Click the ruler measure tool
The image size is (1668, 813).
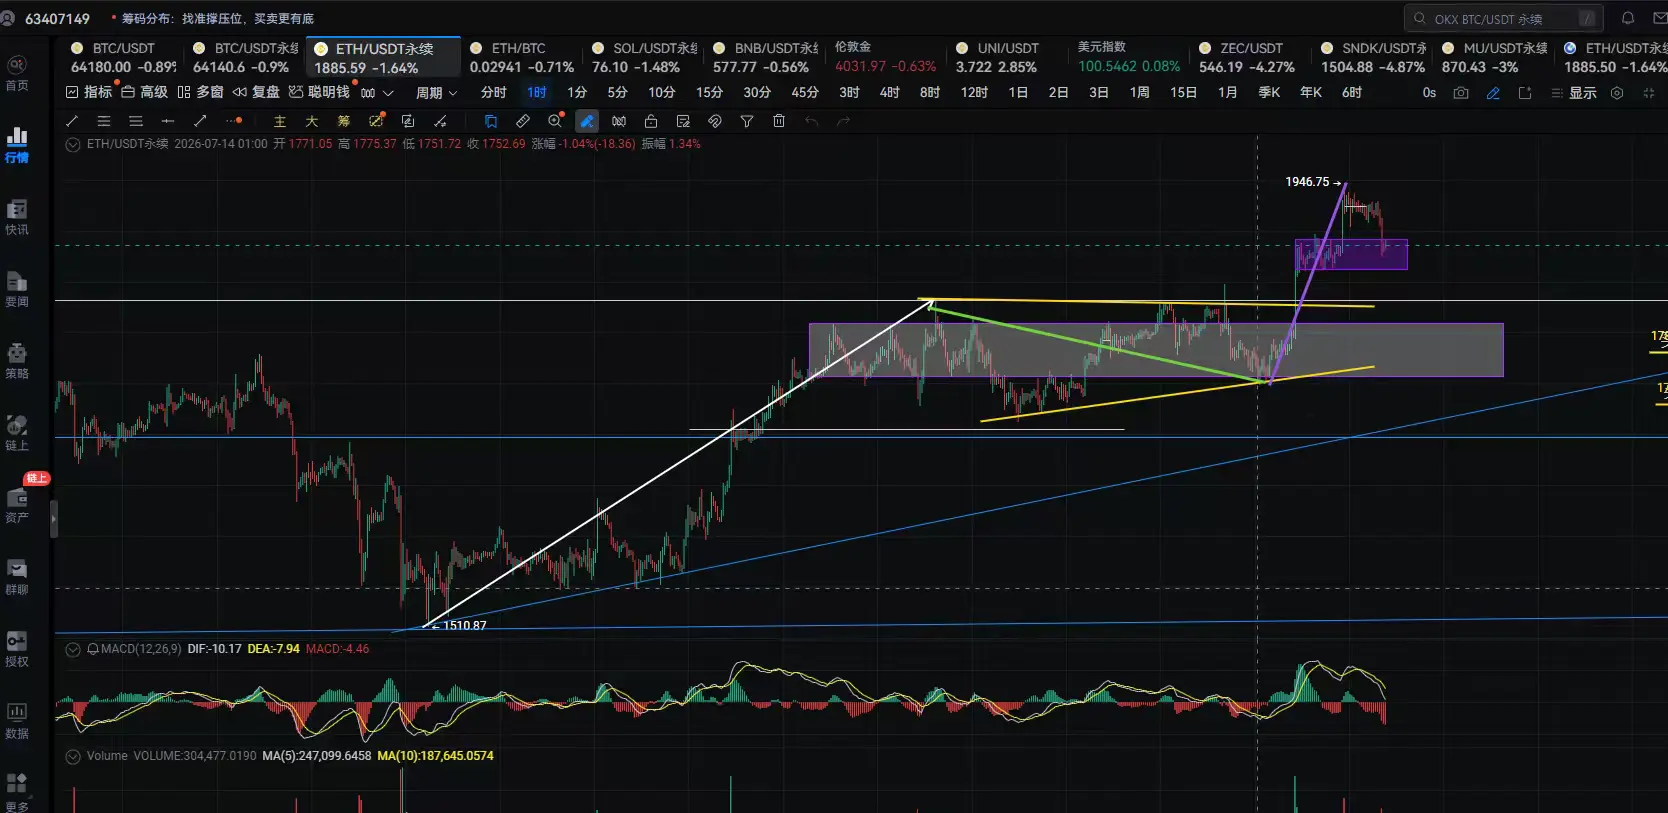point(523,121)
